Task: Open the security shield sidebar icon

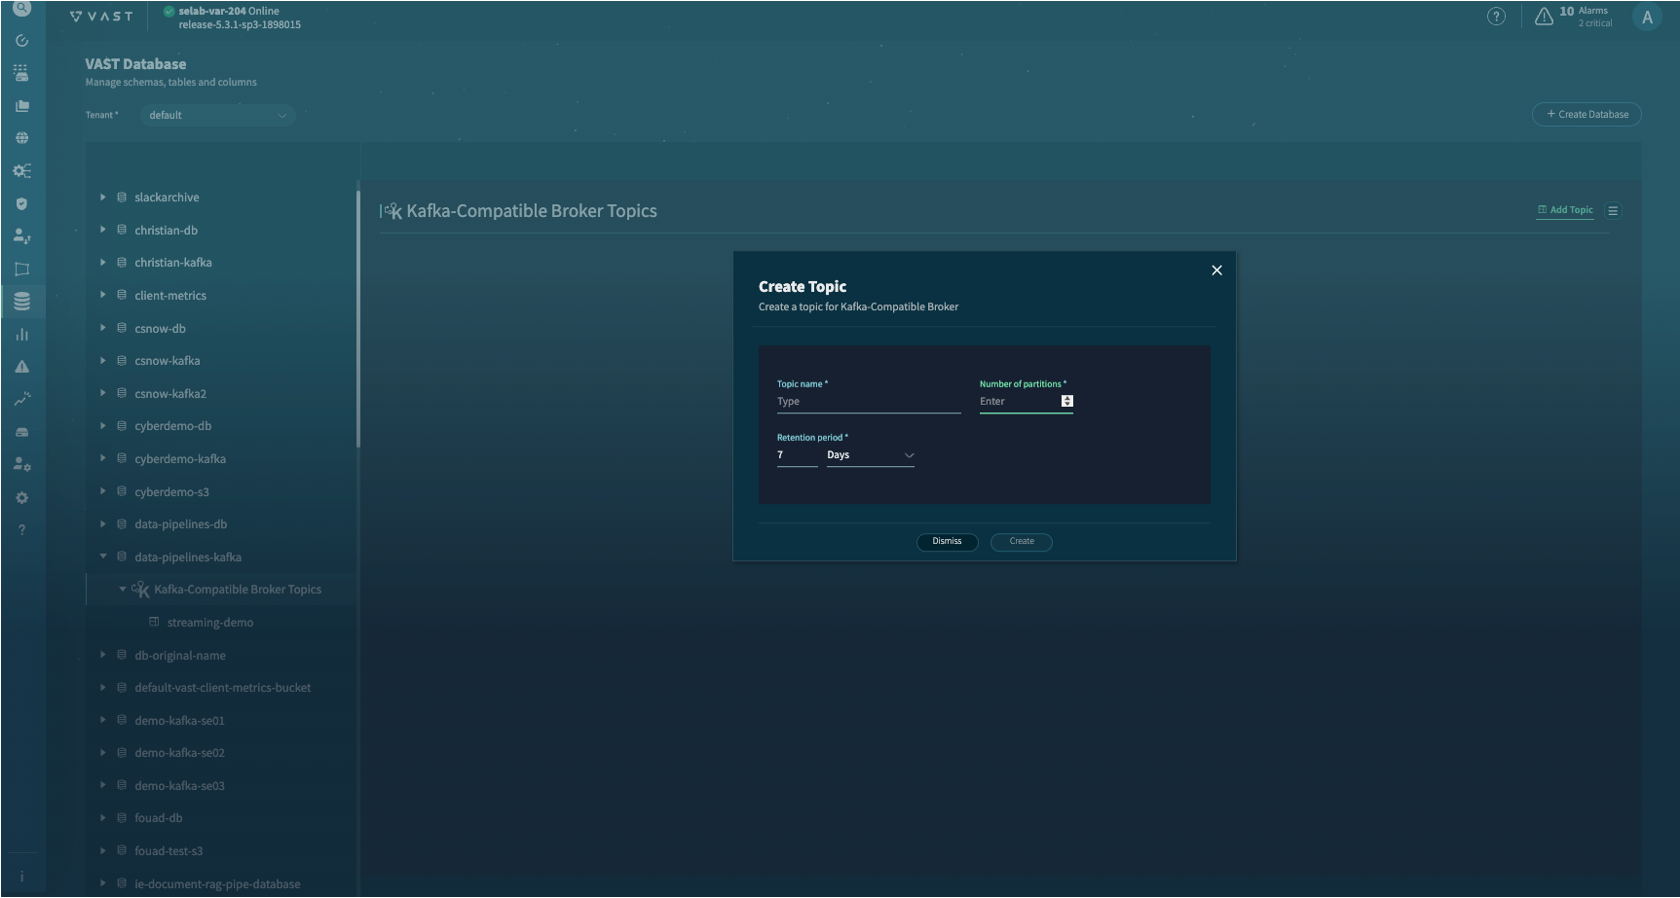Action: coord(22,204)
